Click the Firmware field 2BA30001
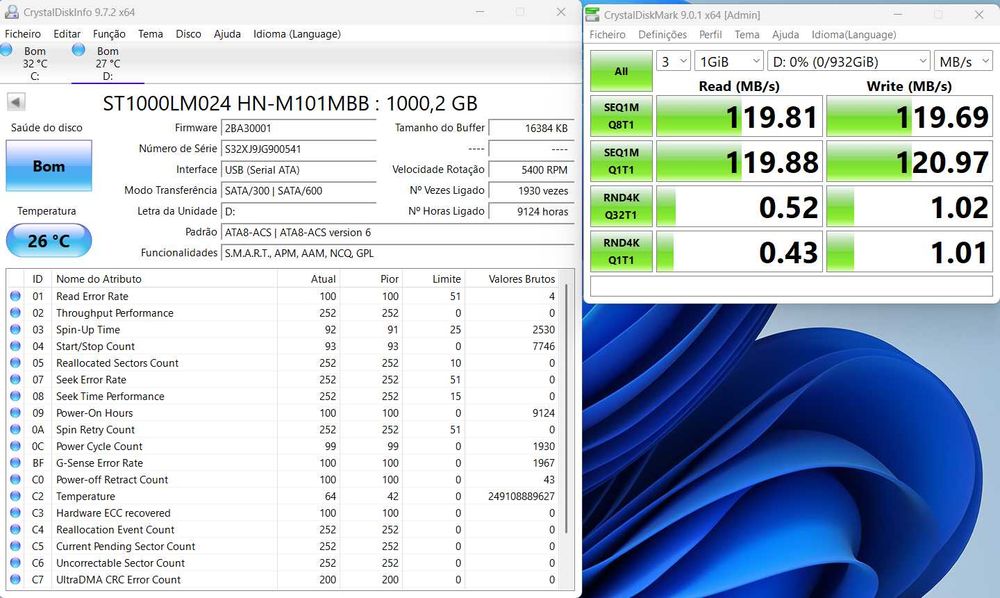Viewport: 1000px width, 598px height. click(x=298, y=128)
